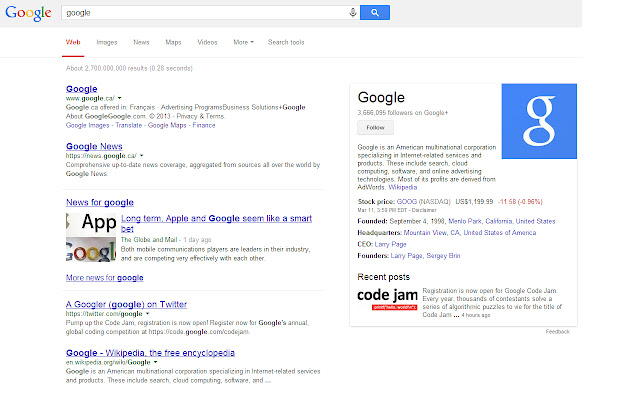This screenshot has height=400, width=640.
Task: Click the Feedback link below panel
Action: pyautogui.click(x=557, y=331)
